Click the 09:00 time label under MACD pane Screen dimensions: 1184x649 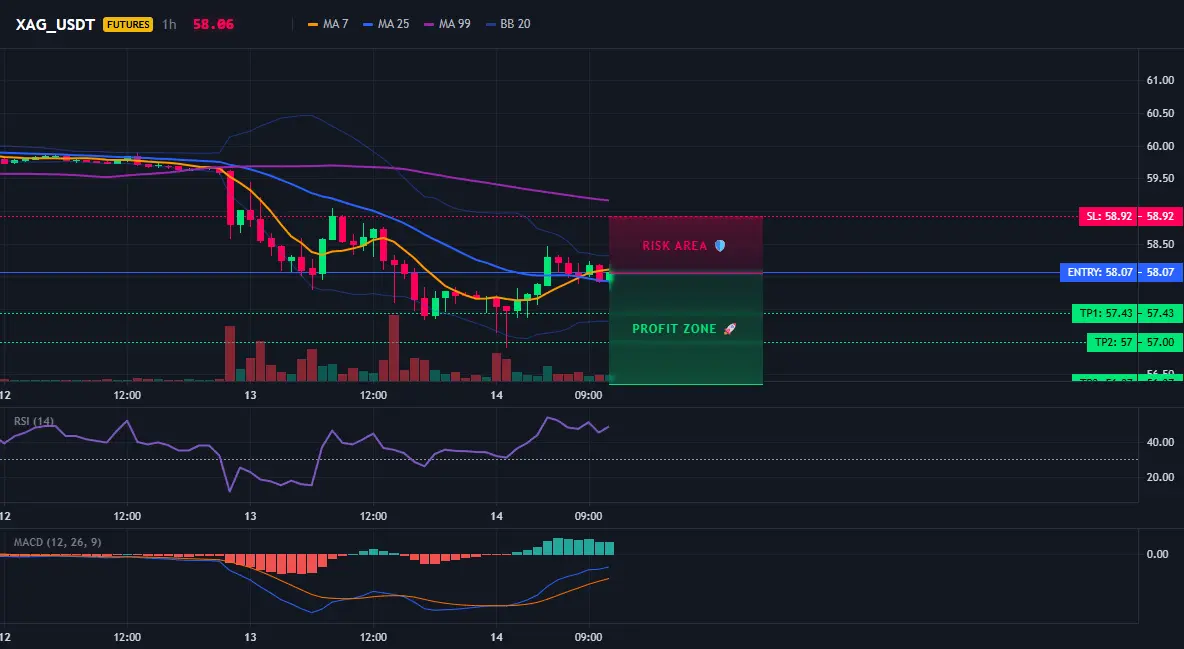(x=588, y=637)
